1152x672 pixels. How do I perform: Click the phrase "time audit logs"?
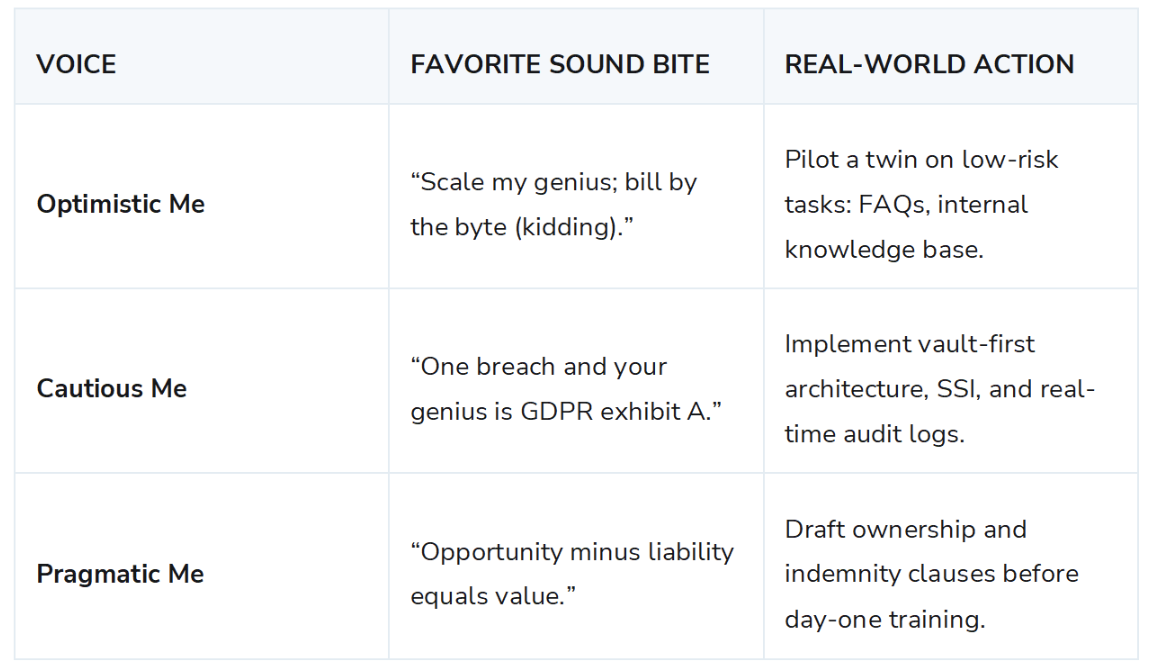[x=872, y=434]
